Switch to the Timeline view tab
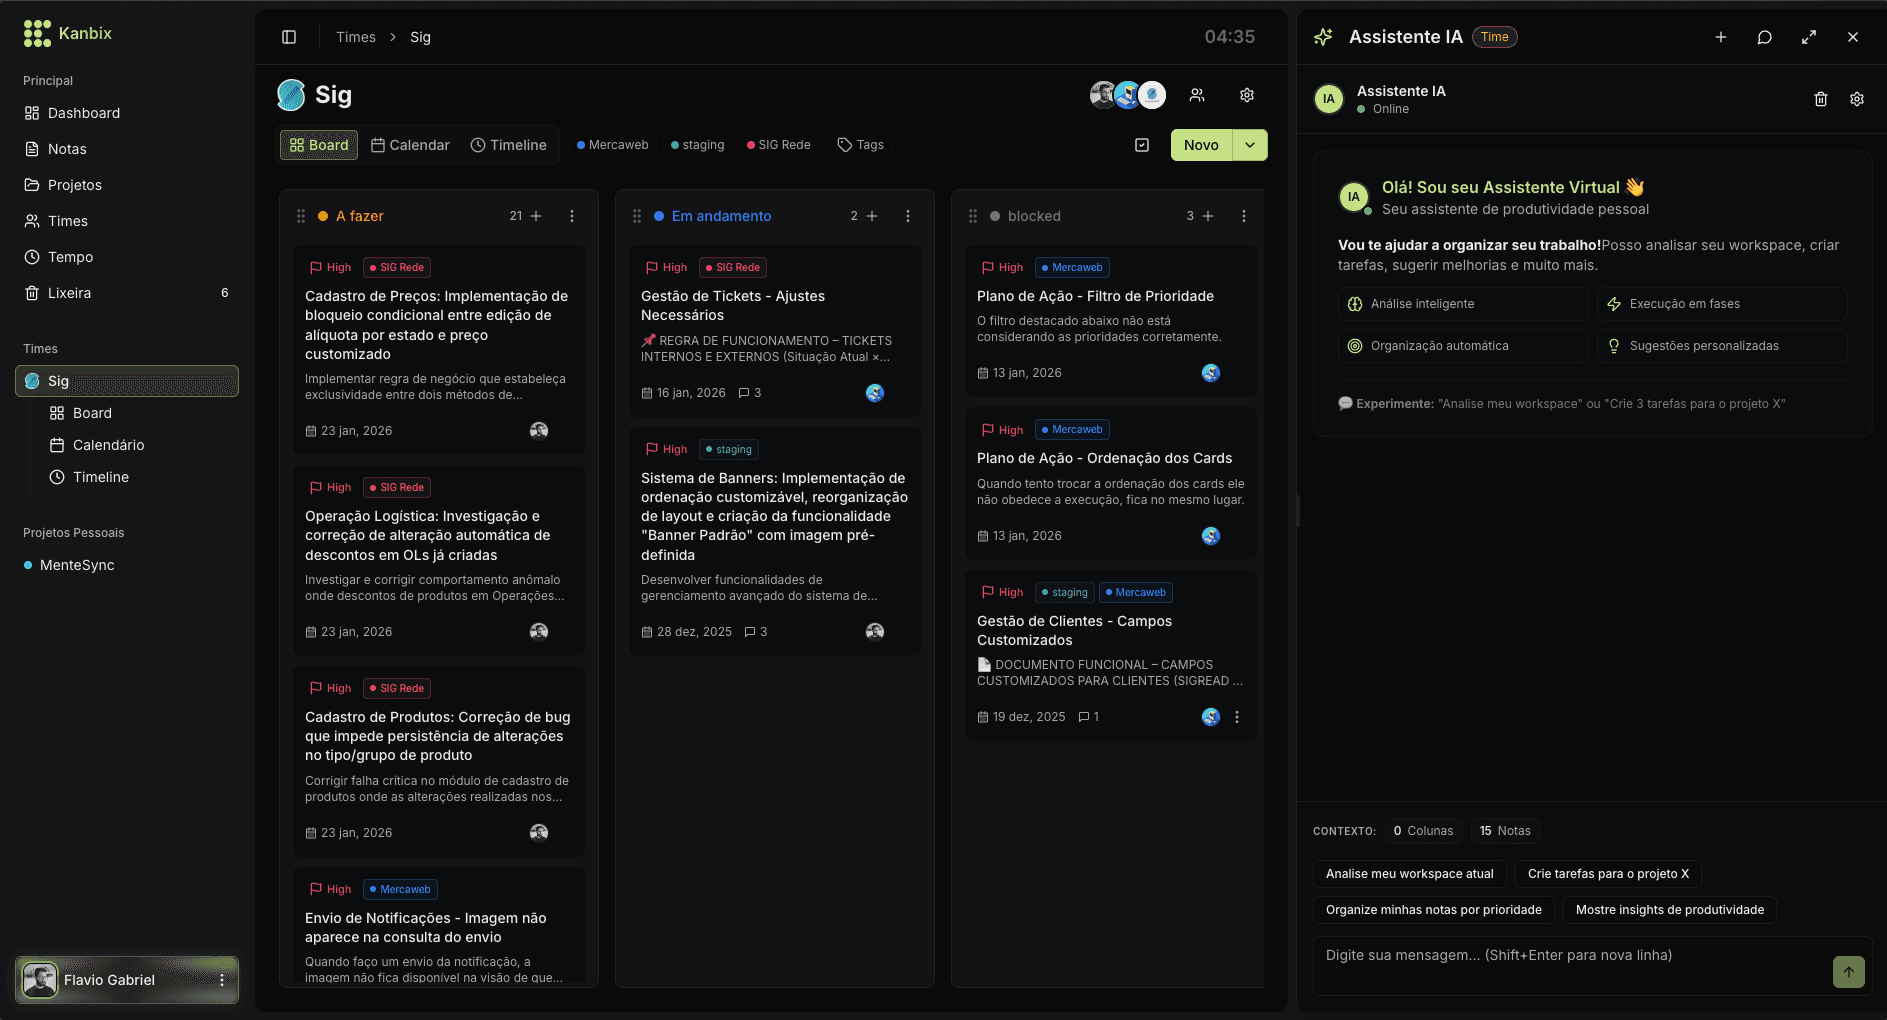The image size is (1887, 1020). click(508, 145)
